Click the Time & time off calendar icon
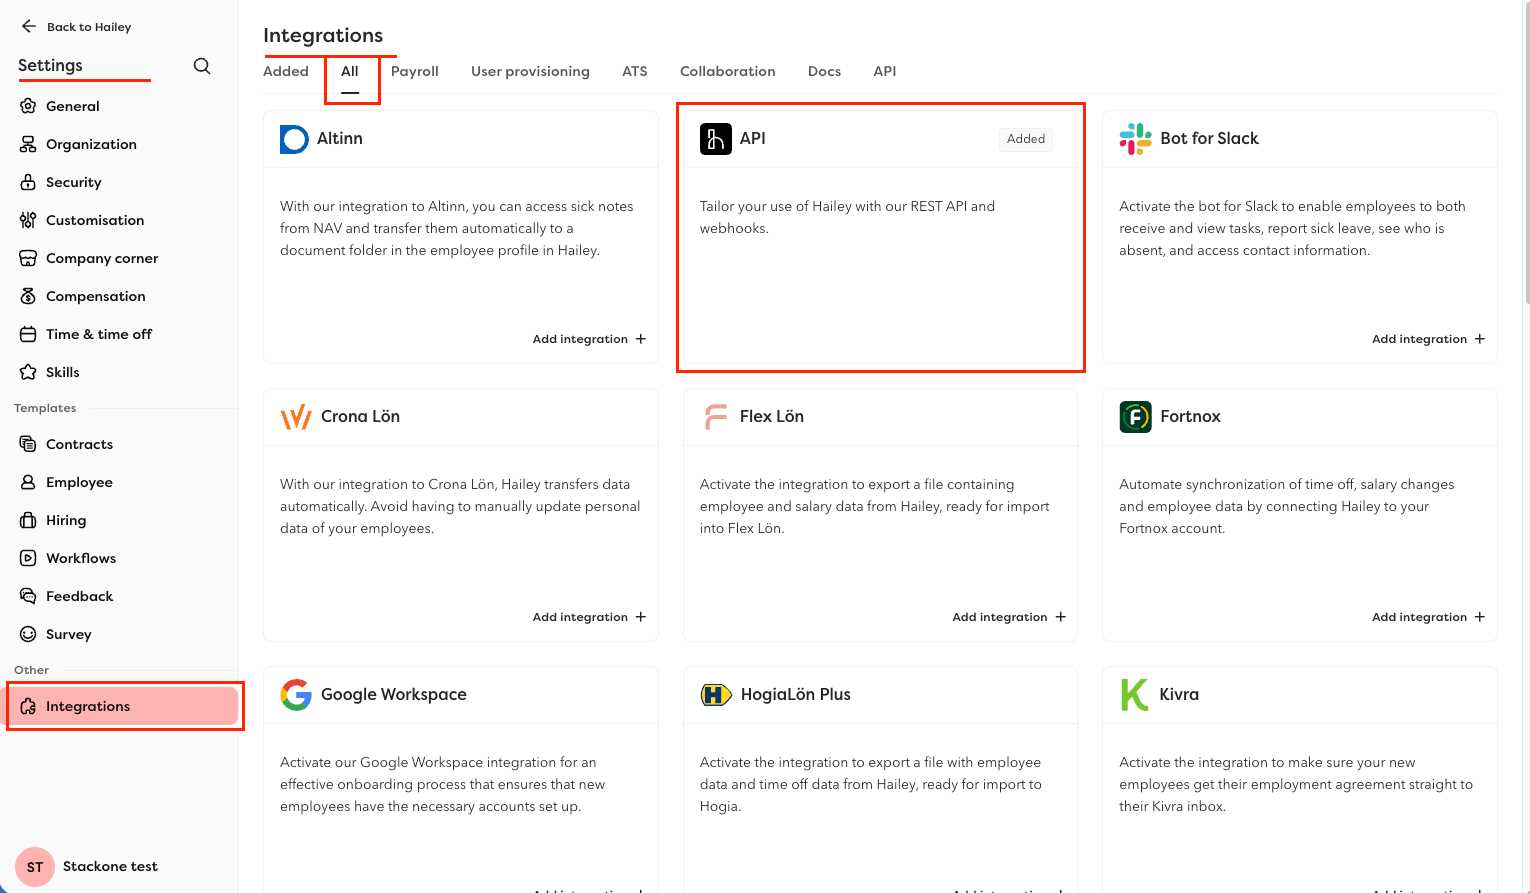This screenshot has width=1530, height=893. coord(28,334)
